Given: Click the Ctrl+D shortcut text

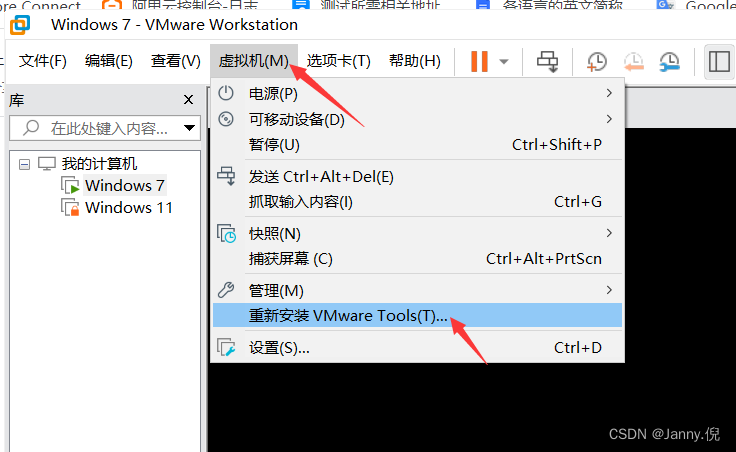Looking at the screenshot, I should [x=578, y=348].
